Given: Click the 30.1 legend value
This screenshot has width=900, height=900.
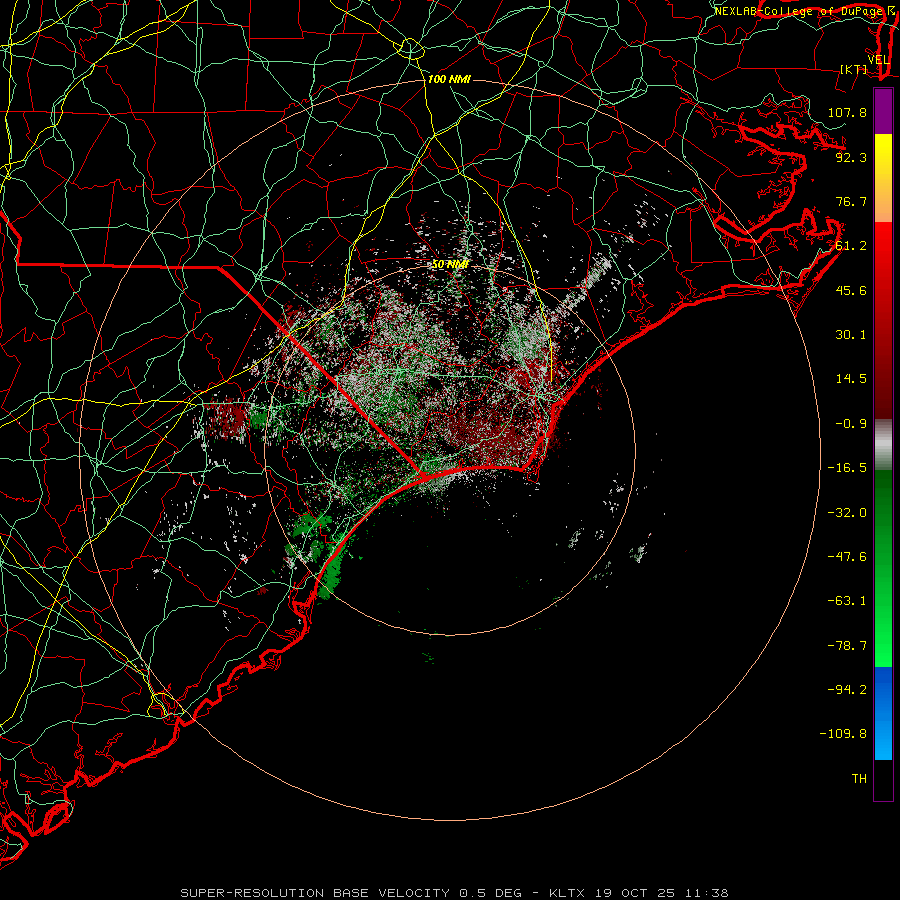Looking at the screenshot, I should pyautogui.click(x=851, y=335).
